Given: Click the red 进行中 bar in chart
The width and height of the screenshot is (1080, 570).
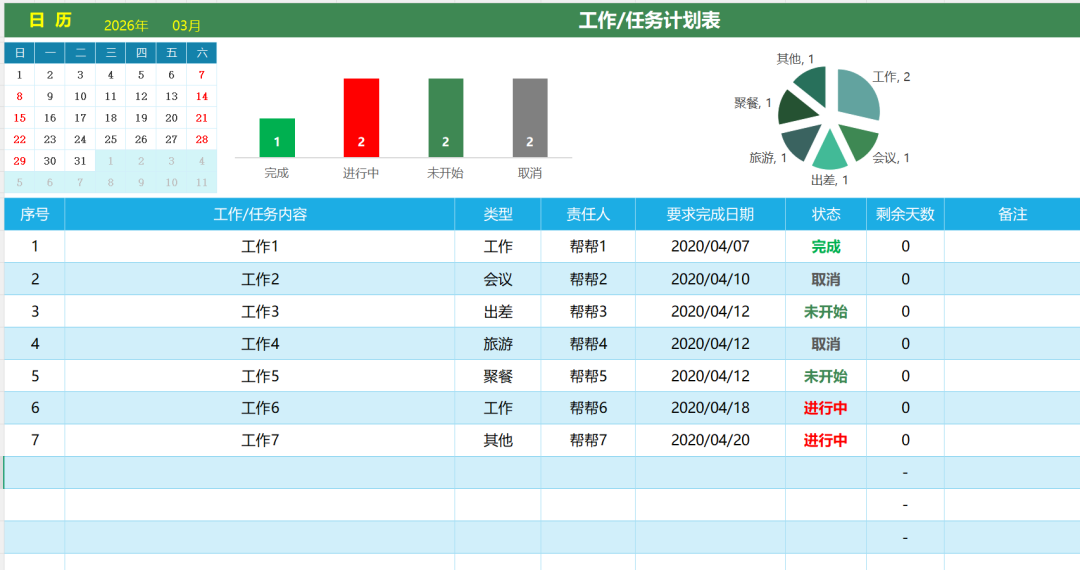Looking at the screenshot, I should click(361, 118).
